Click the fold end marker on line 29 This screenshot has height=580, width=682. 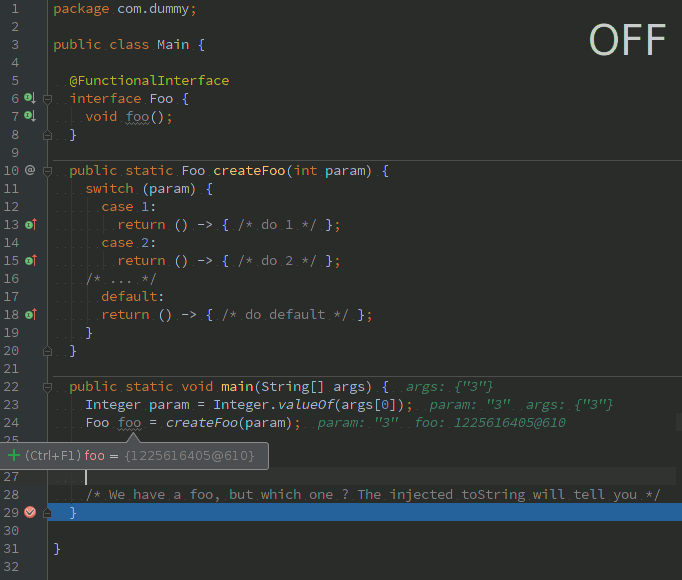coord(47,513)
